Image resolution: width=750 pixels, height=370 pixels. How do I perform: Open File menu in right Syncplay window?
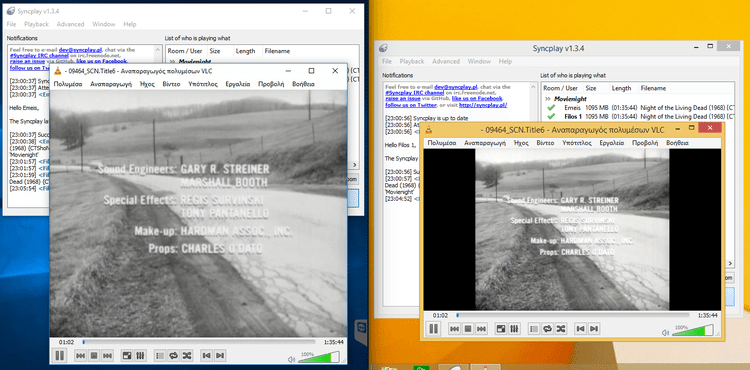[387, 62]
